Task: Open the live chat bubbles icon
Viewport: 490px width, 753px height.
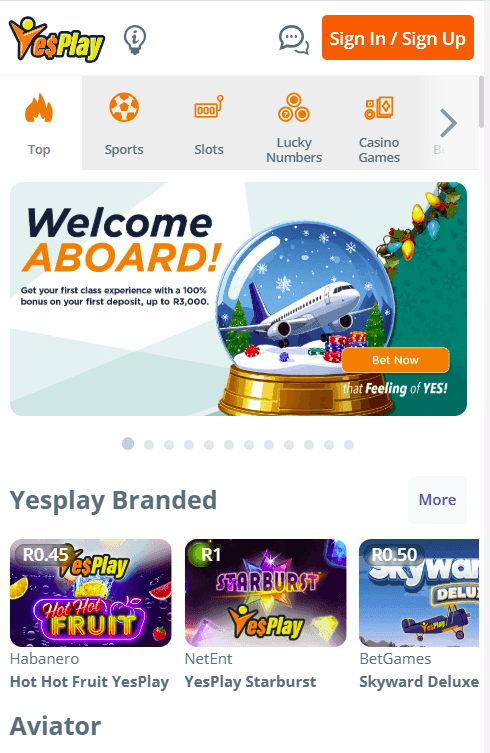Action: pos(294,39)
